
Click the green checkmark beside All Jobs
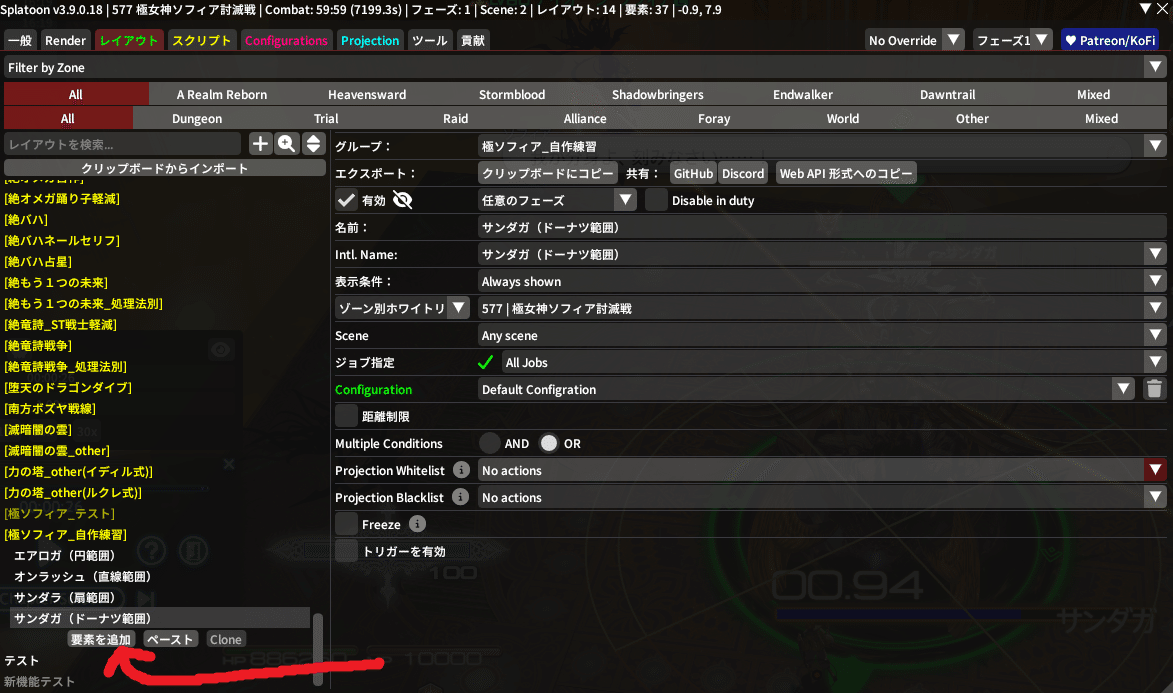point(486,362)
